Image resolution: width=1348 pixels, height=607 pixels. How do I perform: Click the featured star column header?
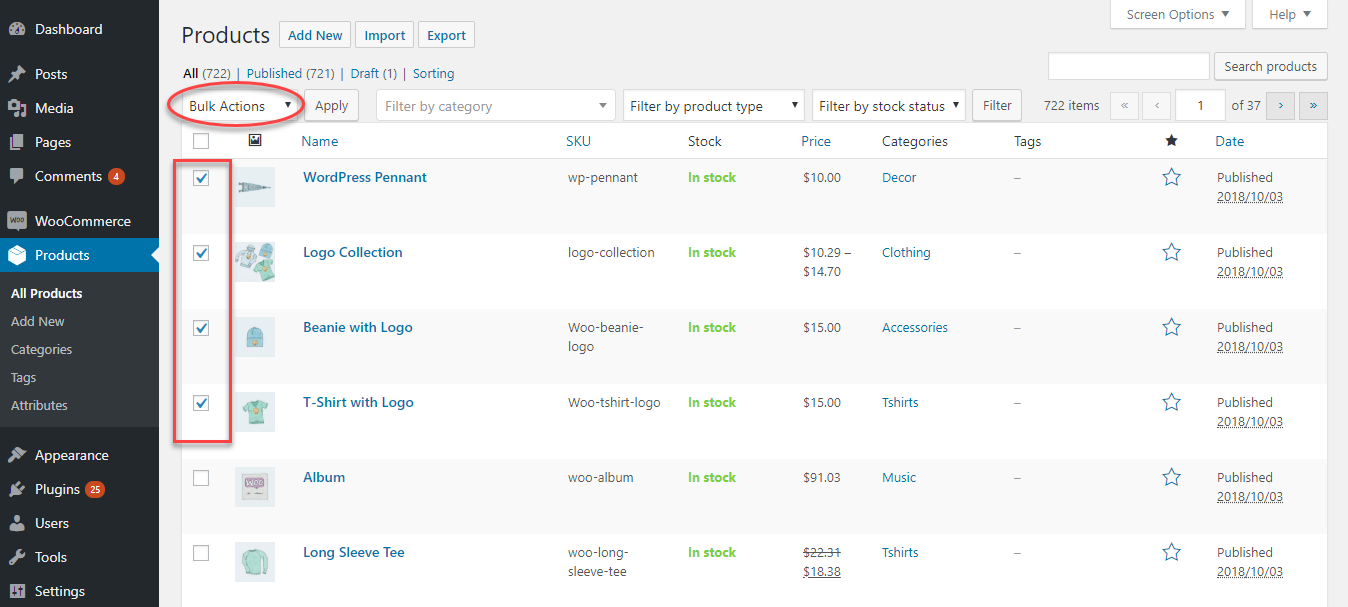(1171, 141)
